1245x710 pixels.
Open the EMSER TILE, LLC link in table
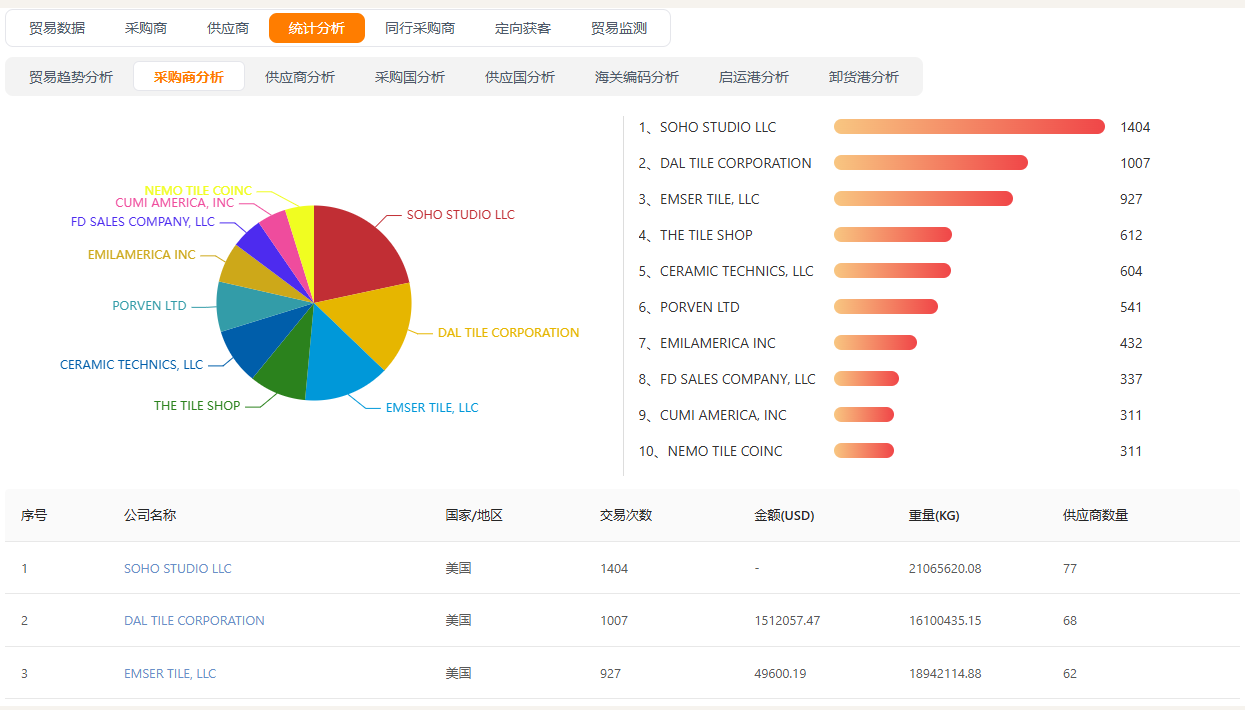pos(170,673)
